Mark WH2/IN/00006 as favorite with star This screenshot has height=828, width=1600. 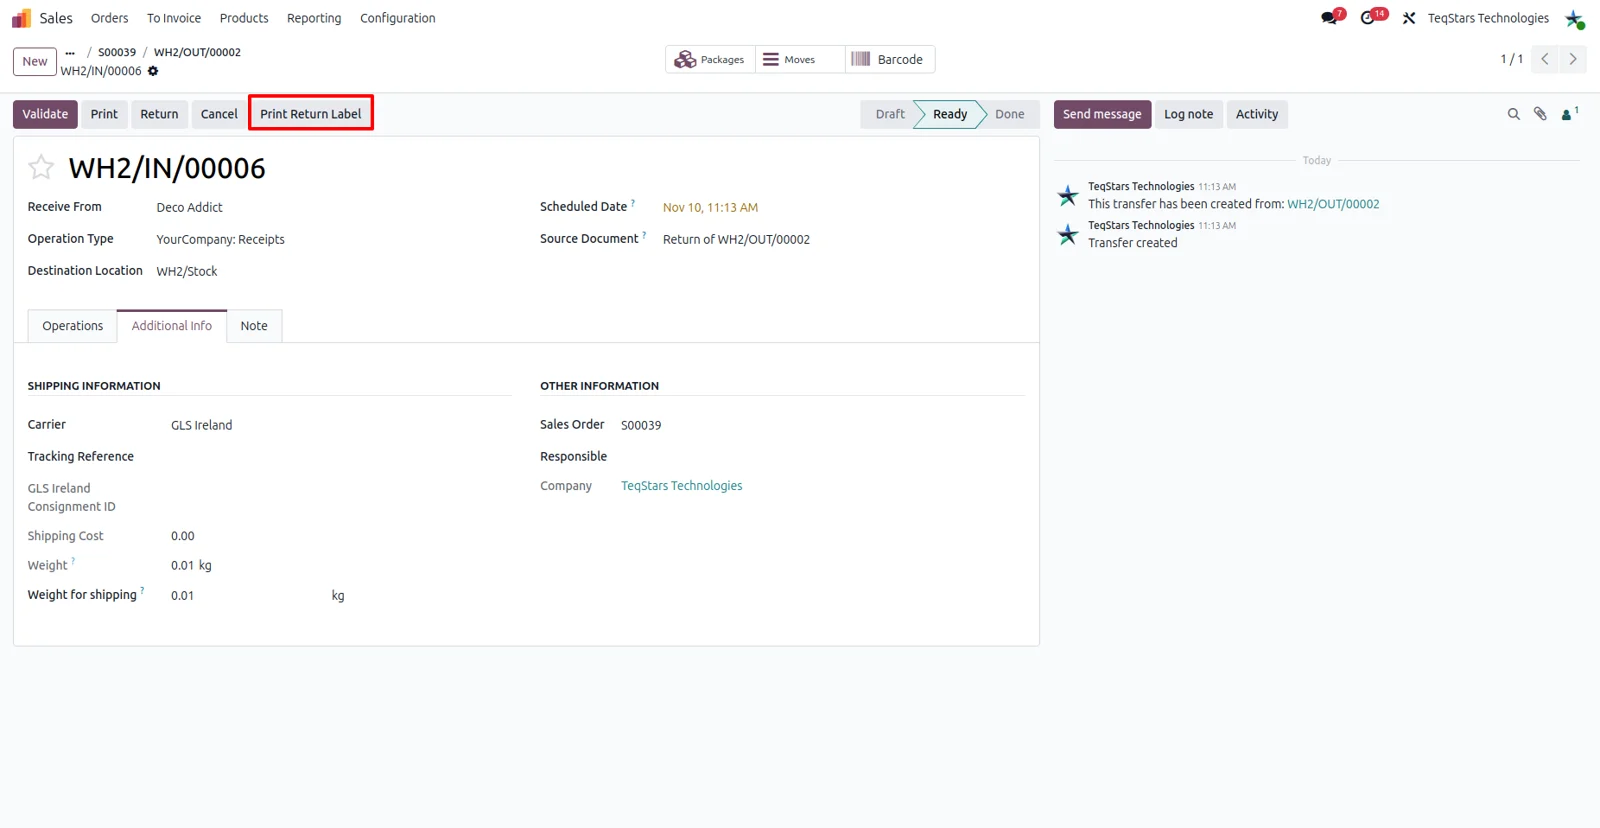(41, 167)
